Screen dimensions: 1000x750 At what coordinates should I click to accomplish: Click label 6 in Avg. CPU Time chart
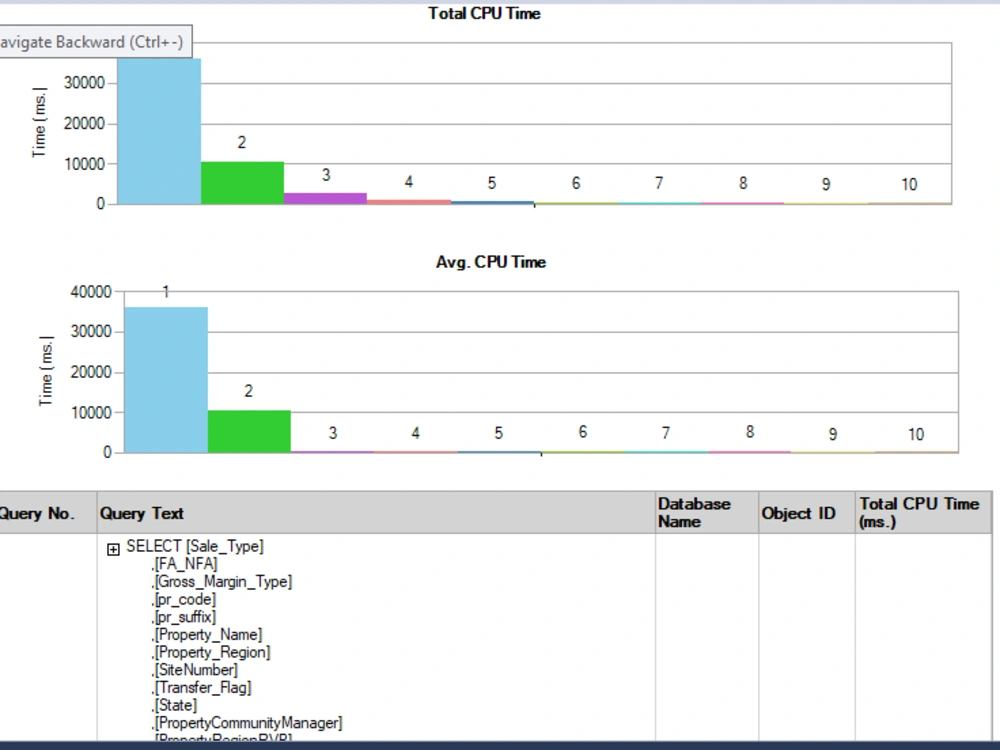click(582, 432)
